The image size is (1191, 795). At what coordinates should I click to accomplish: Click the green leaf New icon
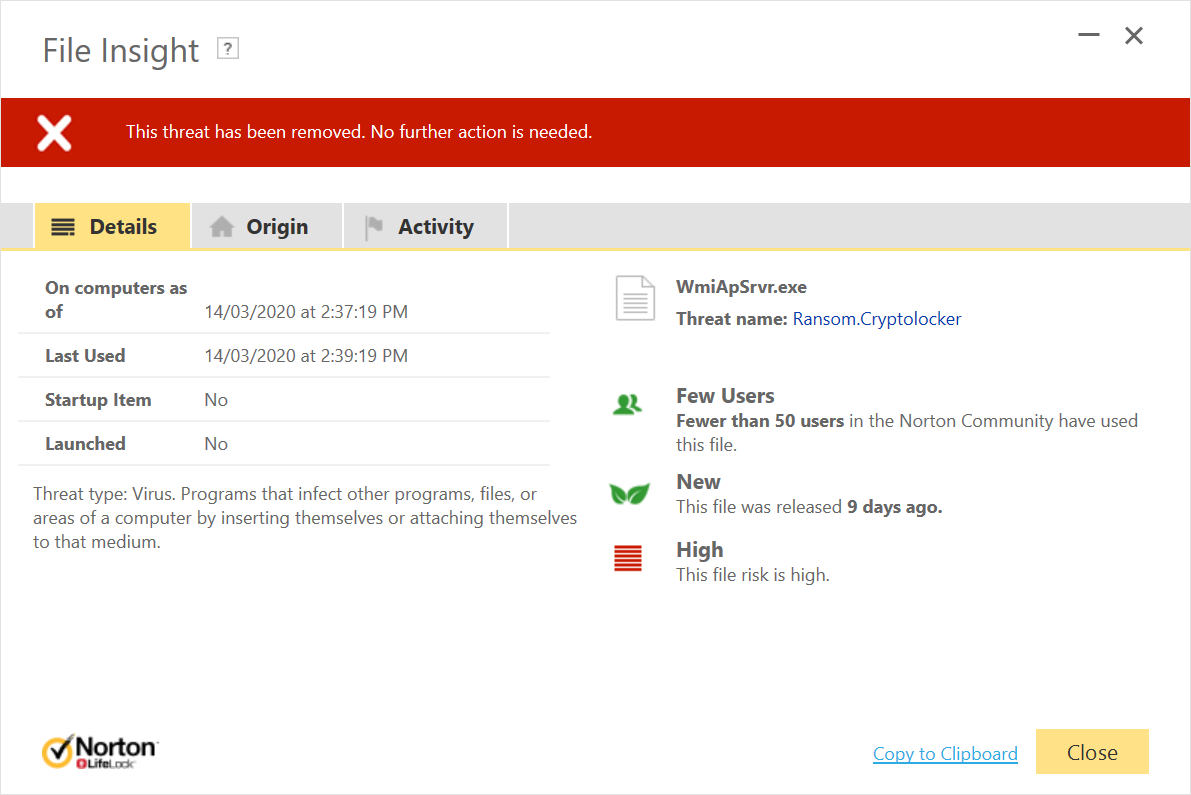tap(629, 494)
